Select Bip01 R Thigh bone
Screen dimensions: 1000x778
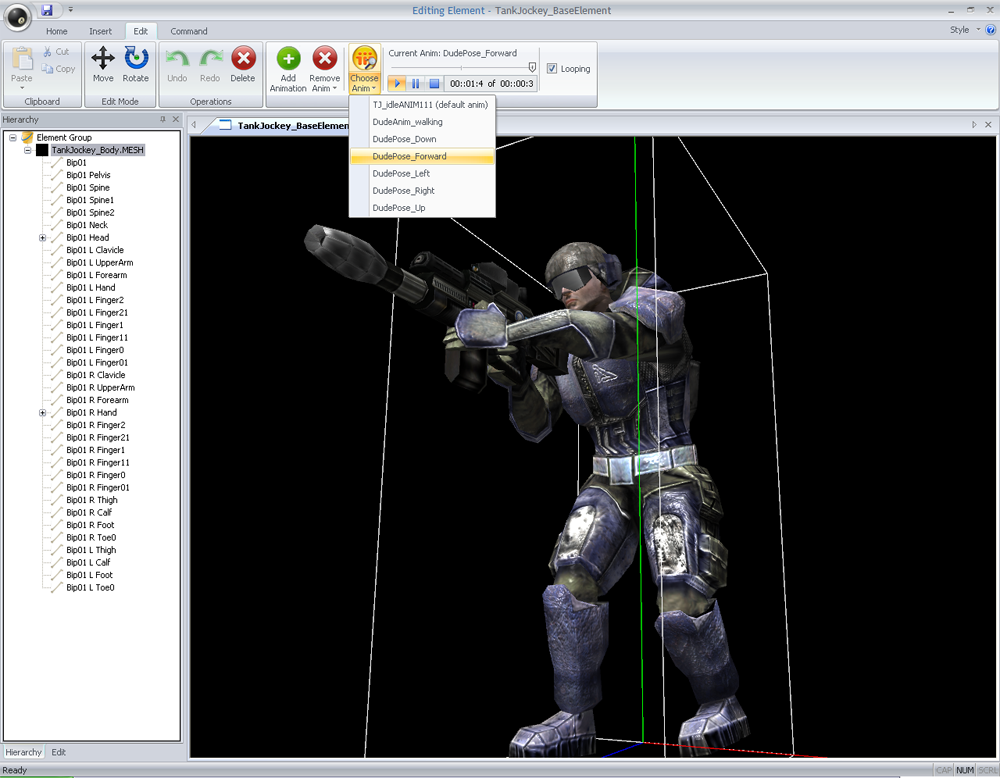92,500
